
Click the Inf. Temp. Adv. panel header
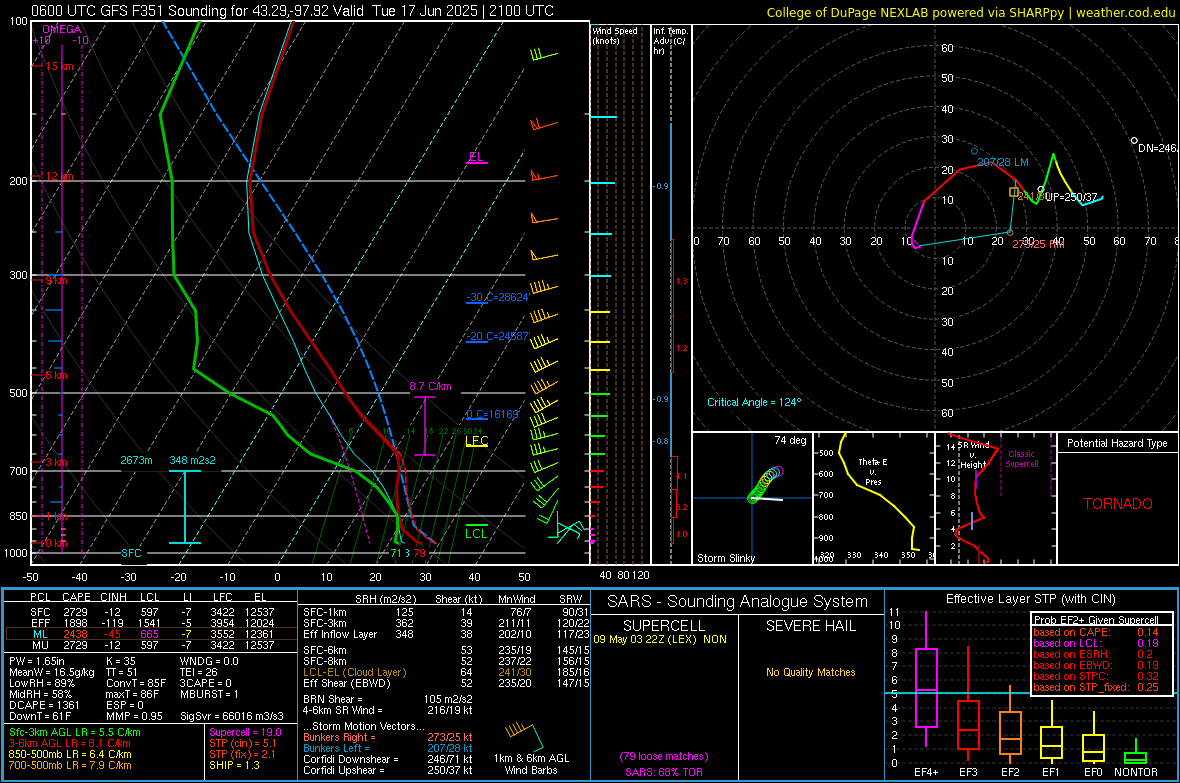[x=670, y=41]
